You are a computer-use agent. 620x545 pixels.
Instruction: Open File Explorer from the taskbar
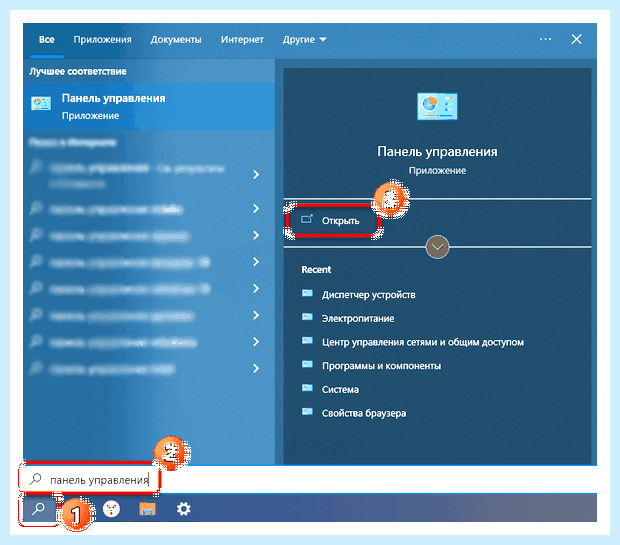147,509
